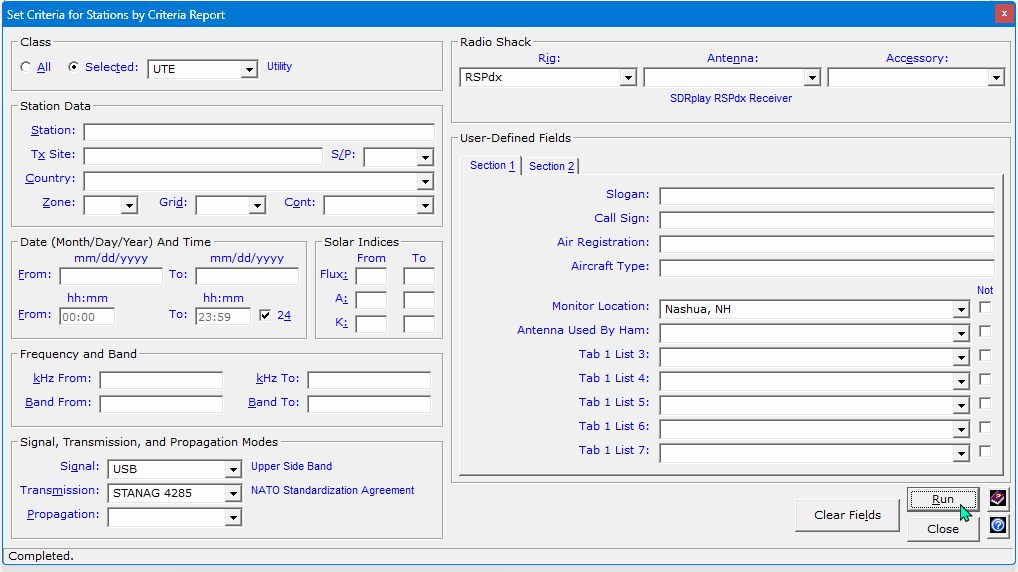Select the All class radio button

27,68
